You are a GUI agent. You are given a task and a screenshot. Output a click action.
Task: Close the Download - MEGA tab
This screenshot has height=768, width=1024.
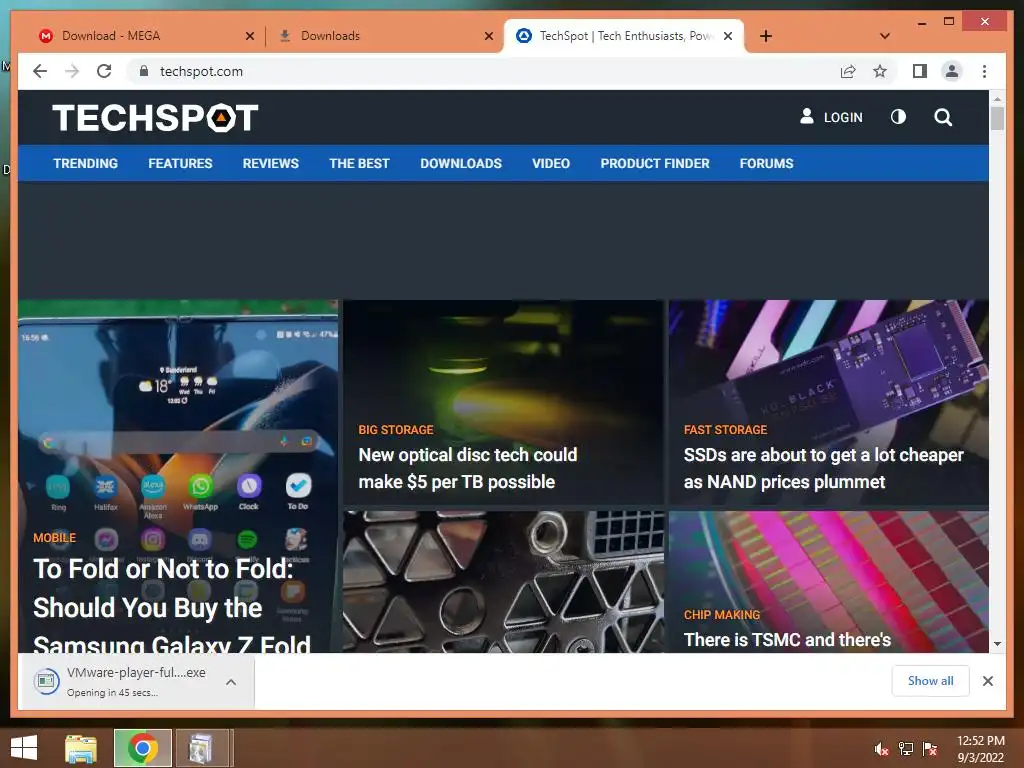[249, 36]
